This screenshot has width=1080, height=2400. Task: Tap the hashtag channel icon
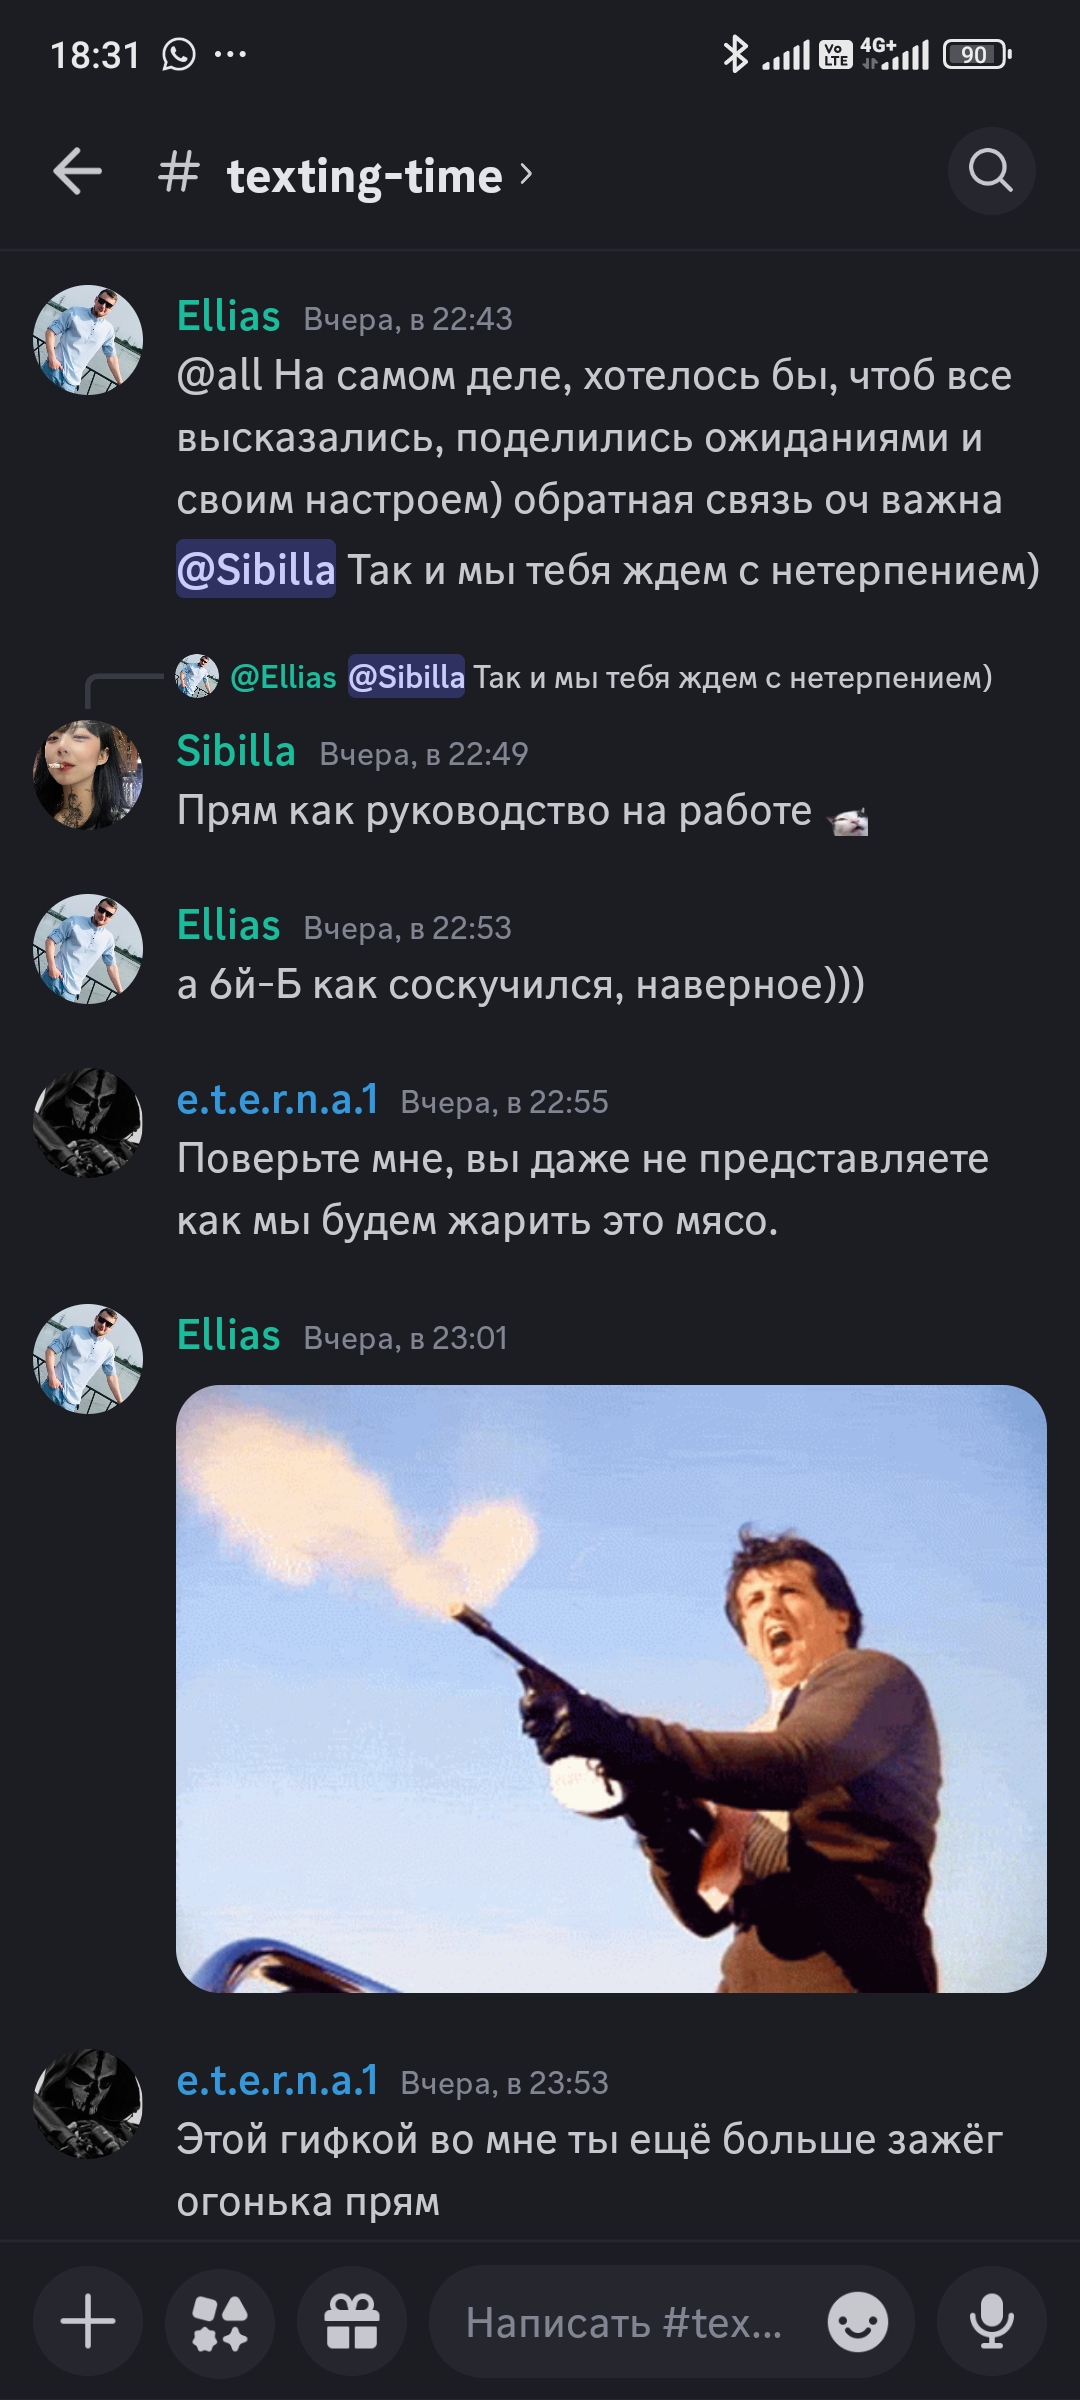(x=179, y=172)
